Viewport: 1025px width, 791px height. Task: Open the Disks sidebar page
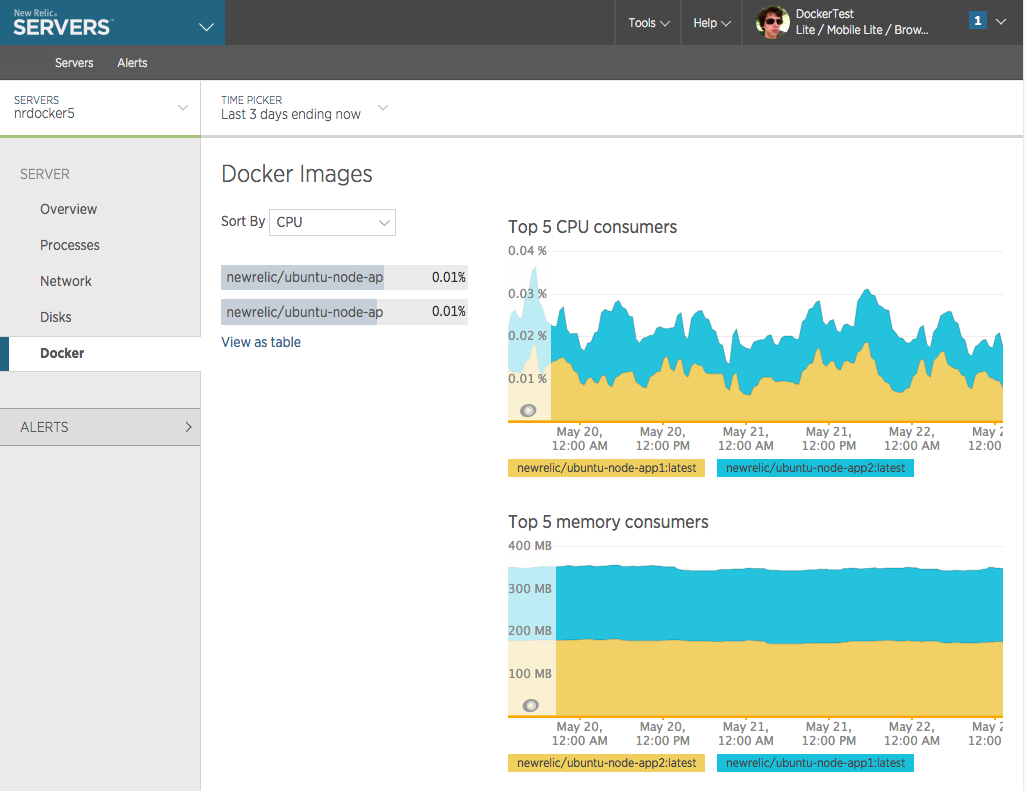(56, 317)
